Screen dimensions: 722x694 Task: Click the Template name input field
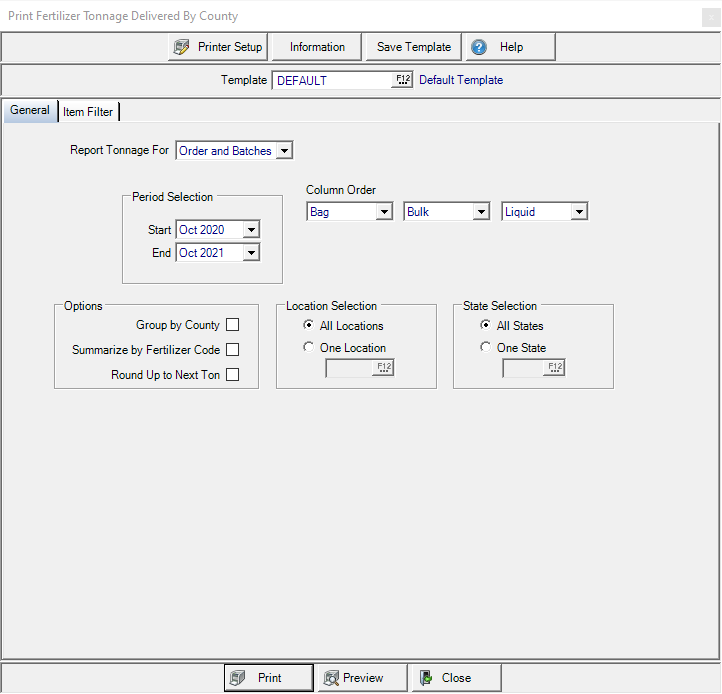tap(331, 80)
